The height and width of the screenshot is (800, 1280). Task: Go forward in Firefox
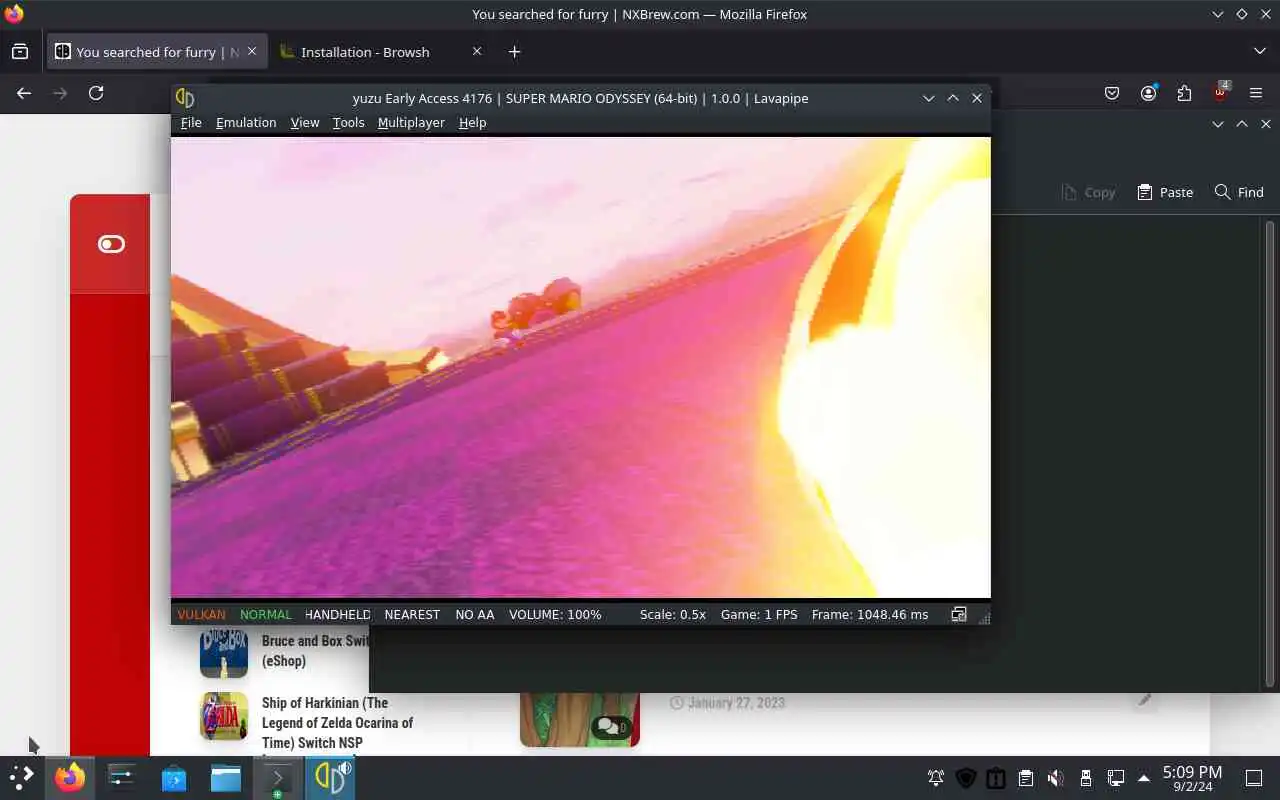point(60,93)
